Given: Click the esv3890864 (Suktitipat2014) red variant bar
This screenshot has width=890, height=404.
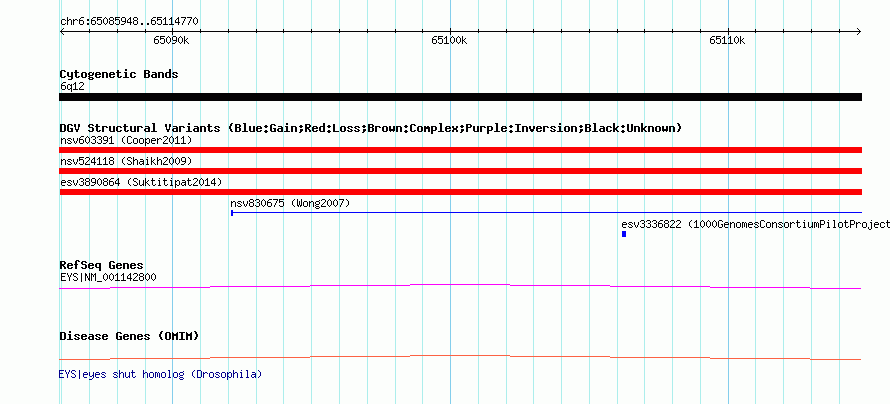Looking at the screenshot, I should [x=460, y=192].
